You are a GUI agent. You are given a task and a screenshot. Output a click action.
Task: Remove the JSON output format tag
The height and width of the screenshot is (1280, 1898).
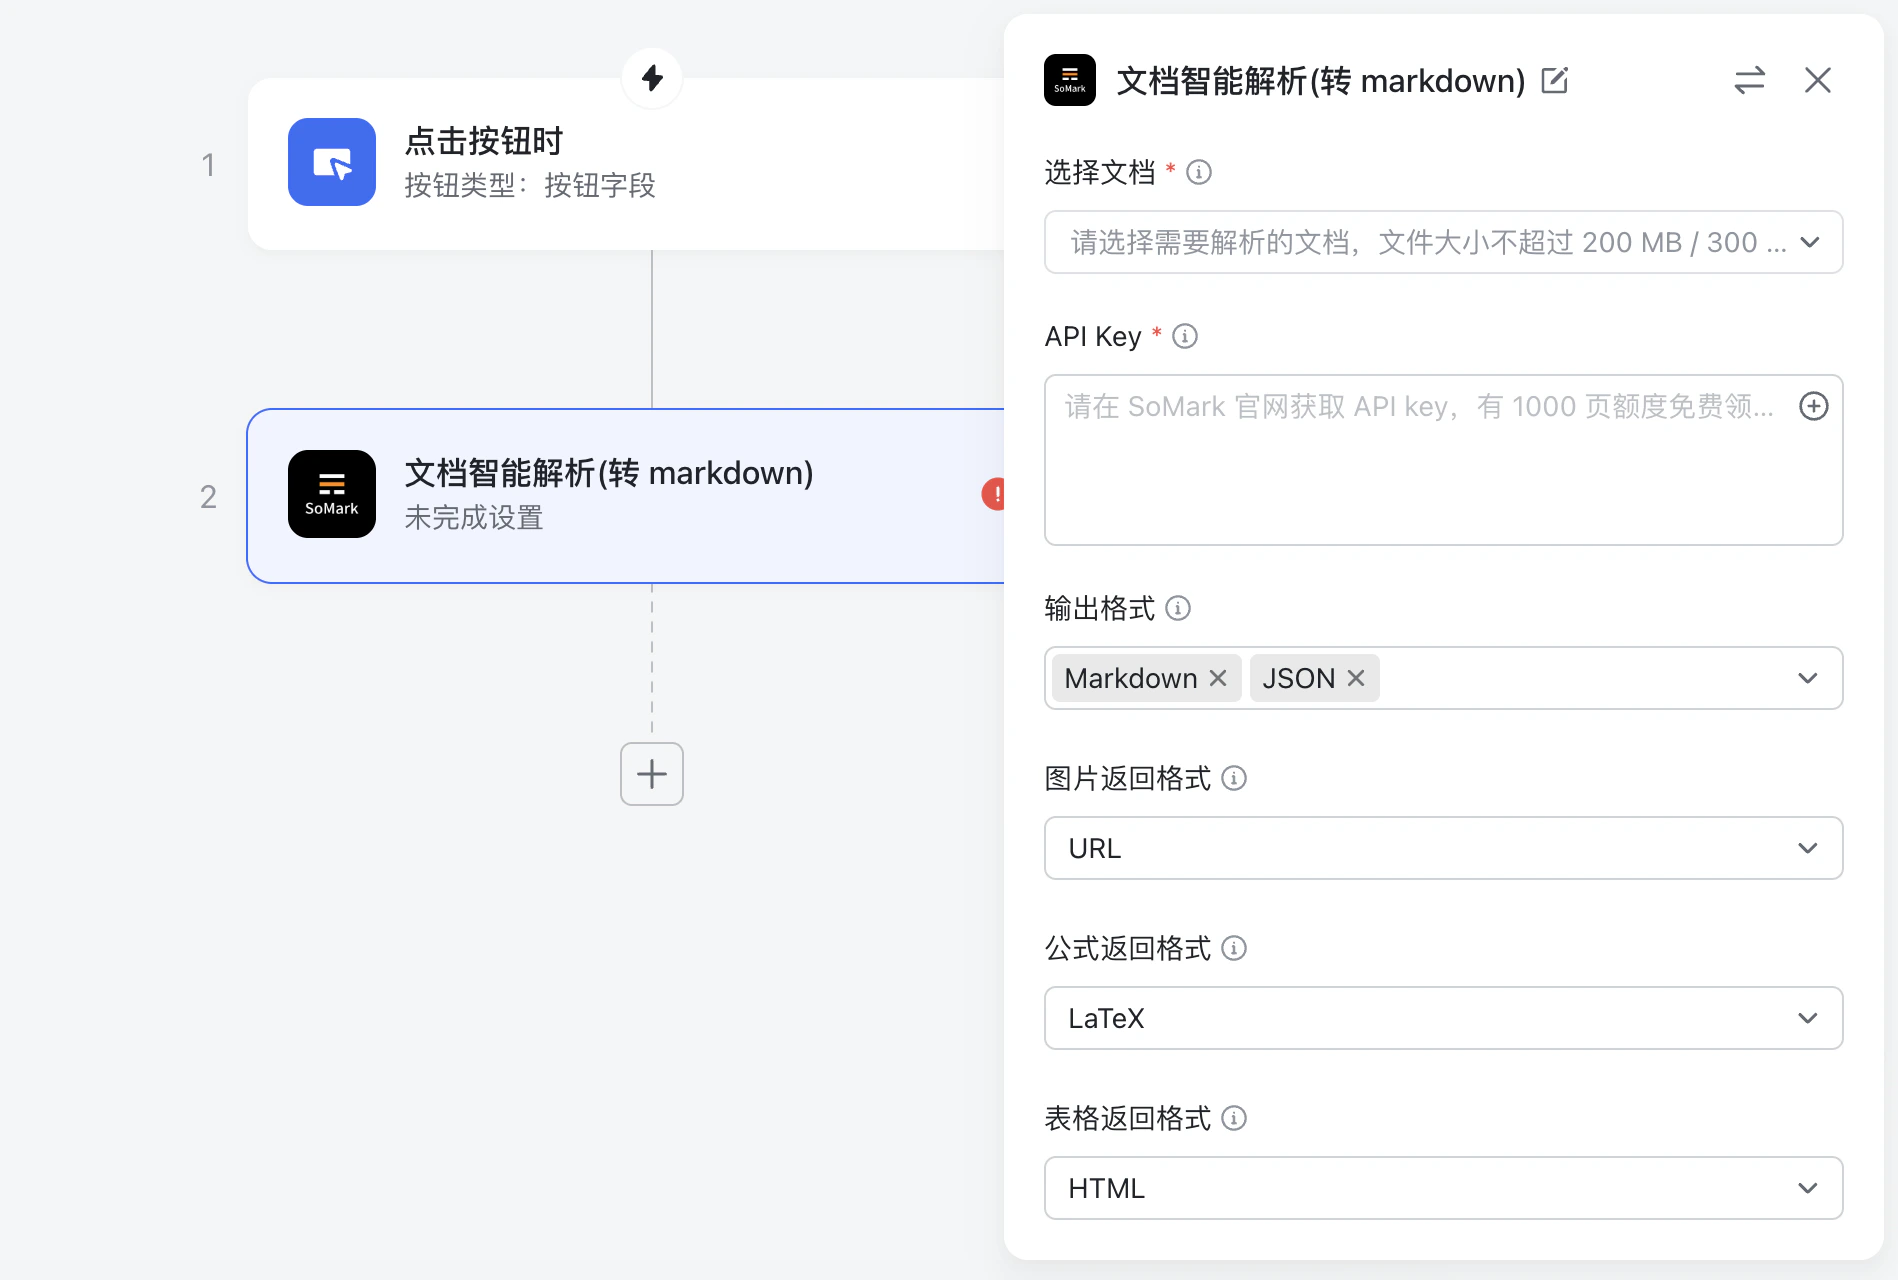1355,678
